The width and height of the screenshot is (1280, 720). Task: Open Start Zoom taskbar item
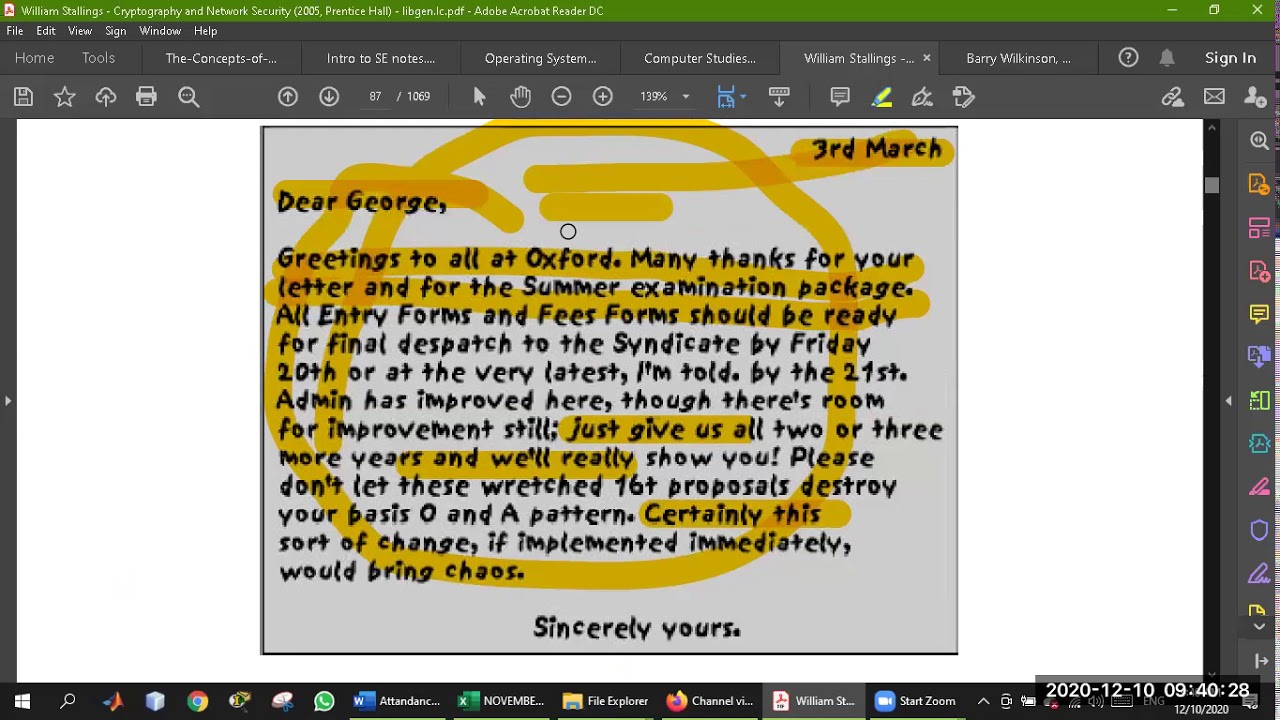point(916,701)
